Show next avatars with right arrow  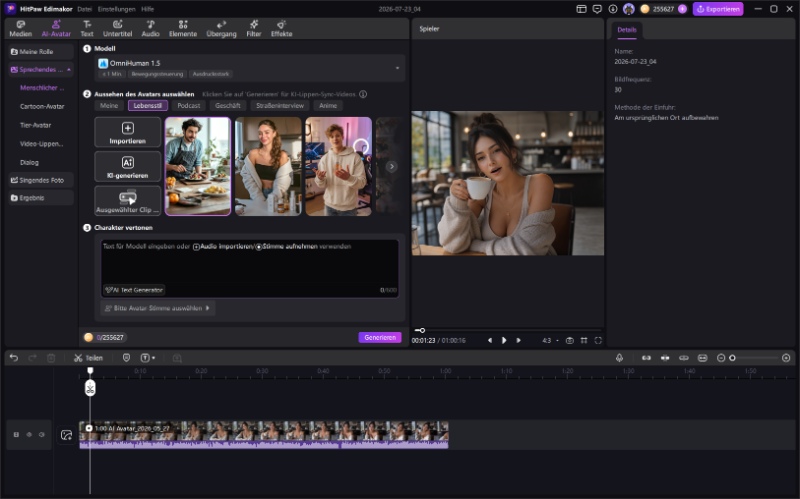coord(391,167)
